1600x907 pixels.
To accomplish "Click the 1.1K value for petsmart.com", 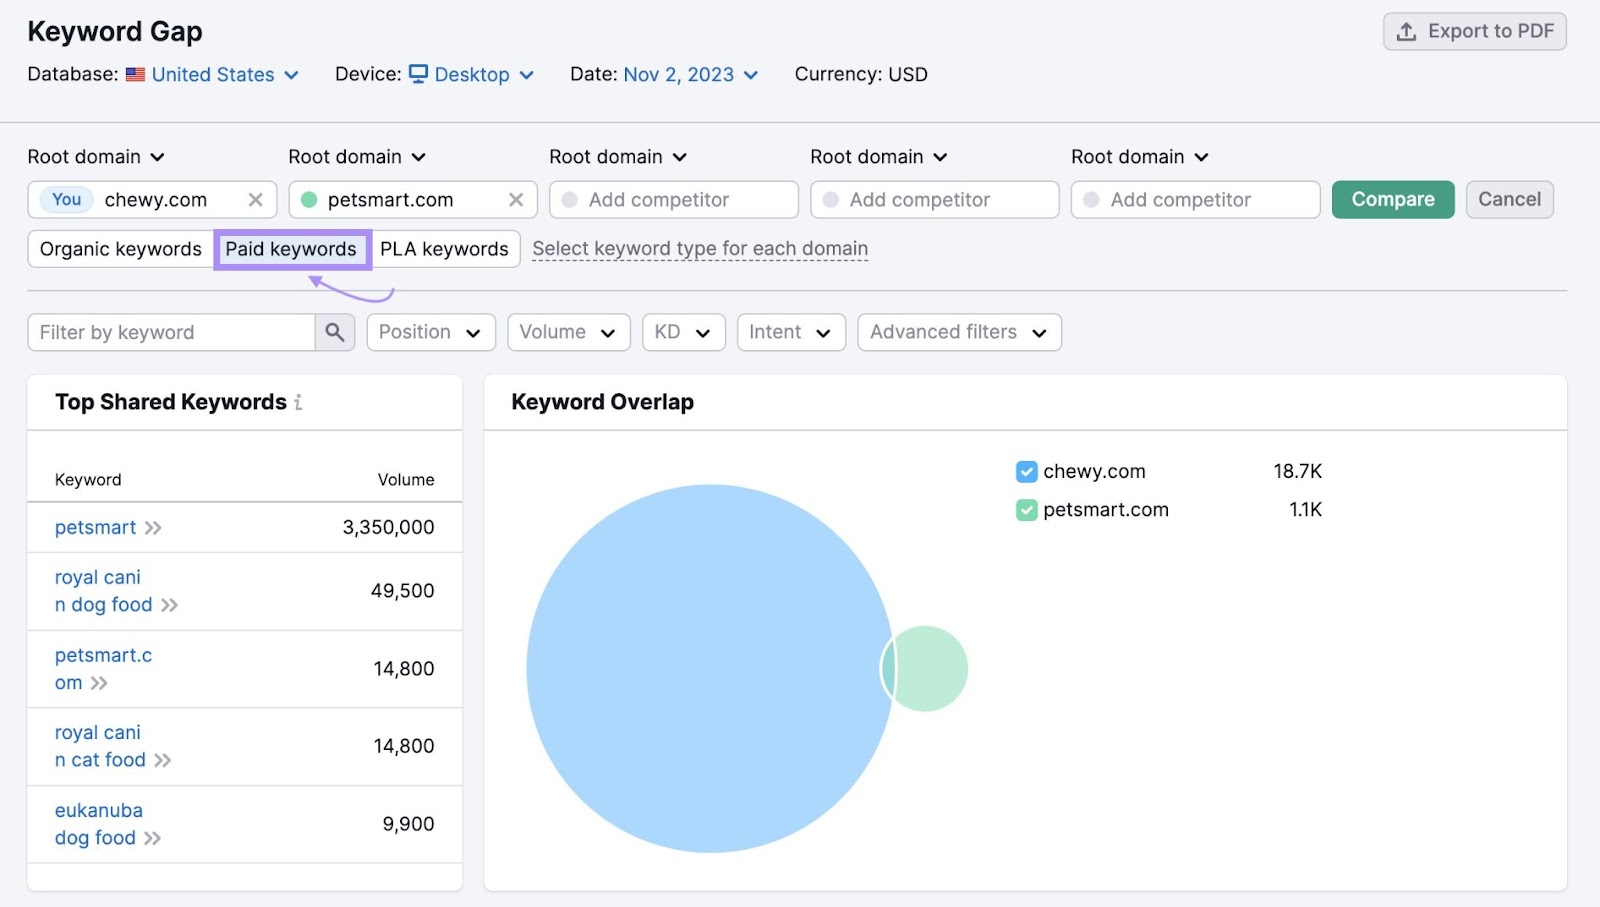I will [x=1305, y=510].
